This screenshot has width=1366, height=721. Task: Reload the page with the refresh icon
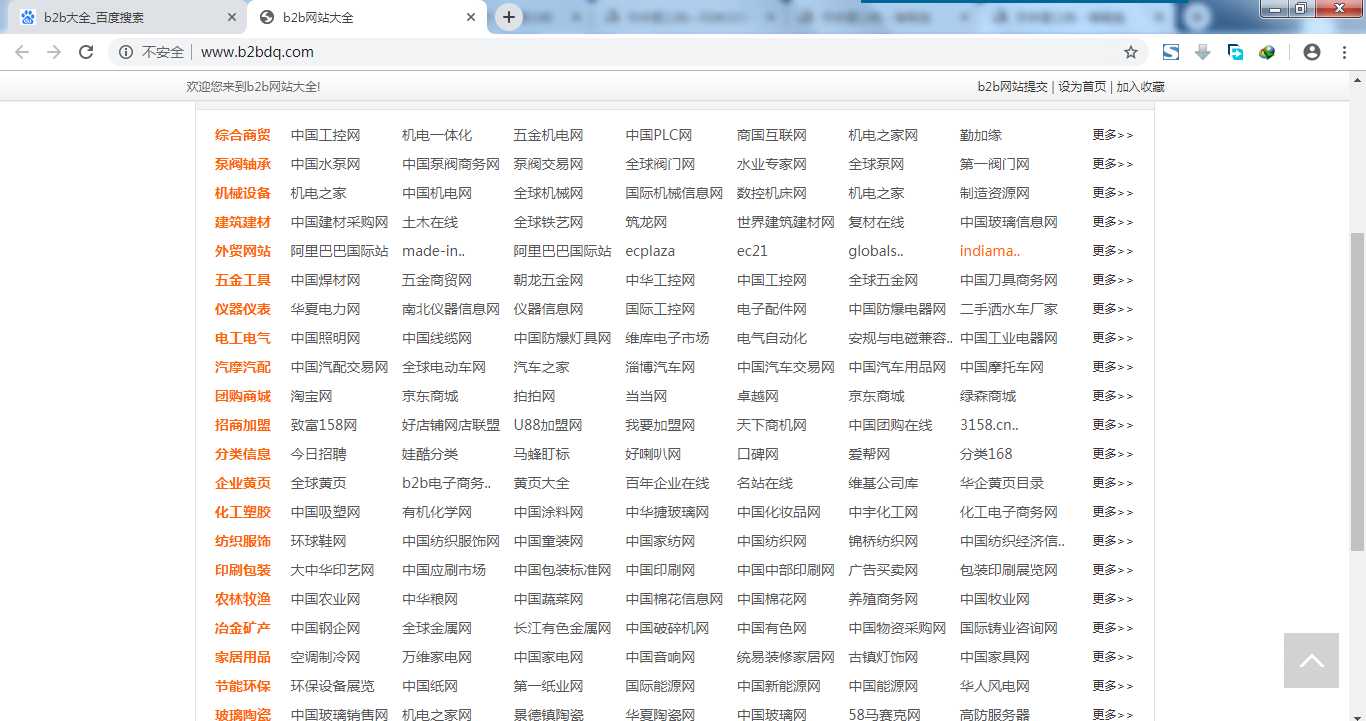coord(86,52)
